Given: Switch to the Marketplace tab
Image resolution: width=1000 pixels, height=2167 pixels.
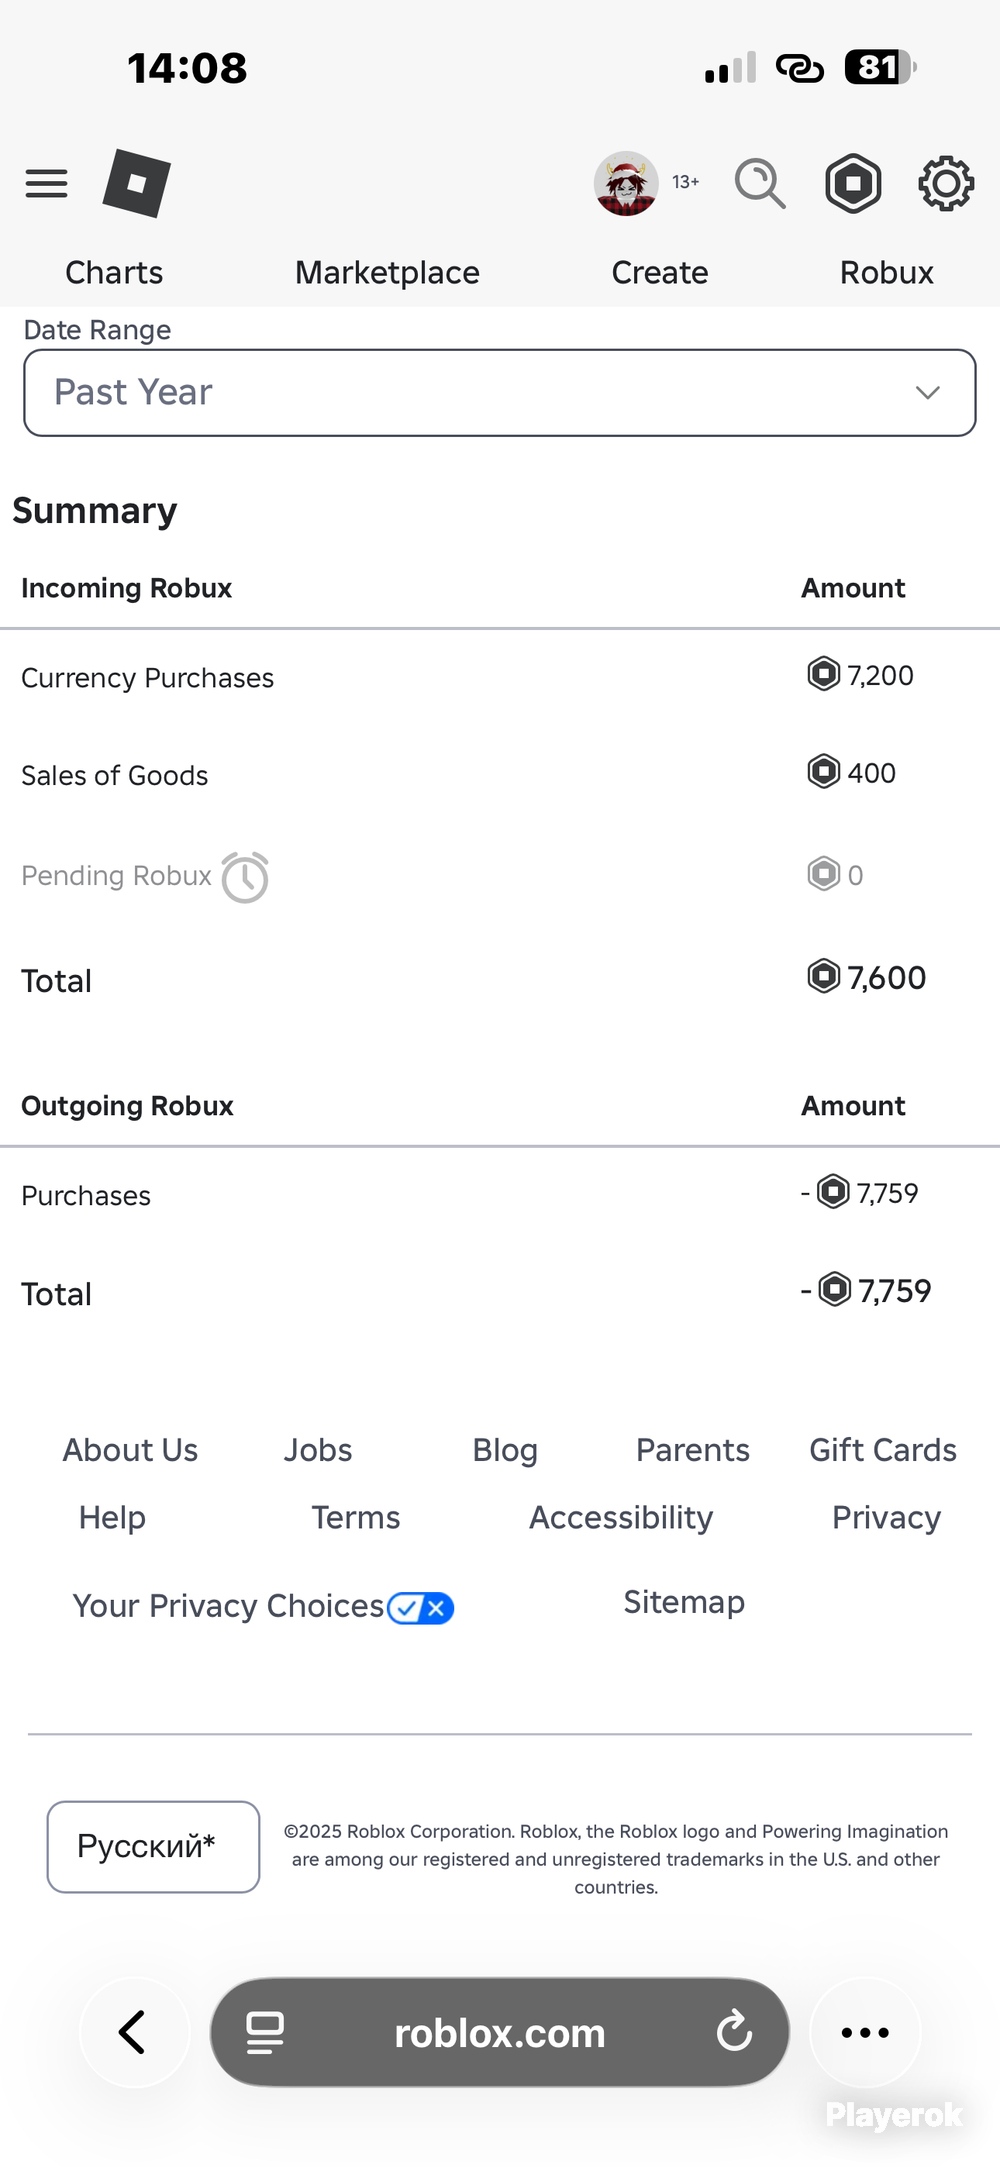Looking at the screenshot, I should (x=387, y=272).
